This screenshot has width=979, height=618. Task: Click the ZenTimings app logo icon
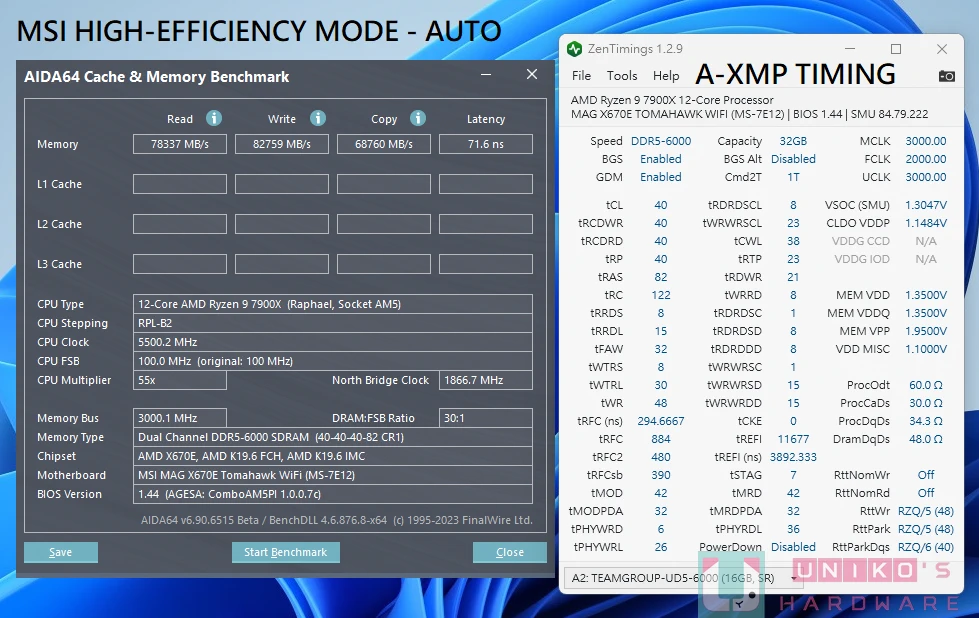tap(574, 49)
